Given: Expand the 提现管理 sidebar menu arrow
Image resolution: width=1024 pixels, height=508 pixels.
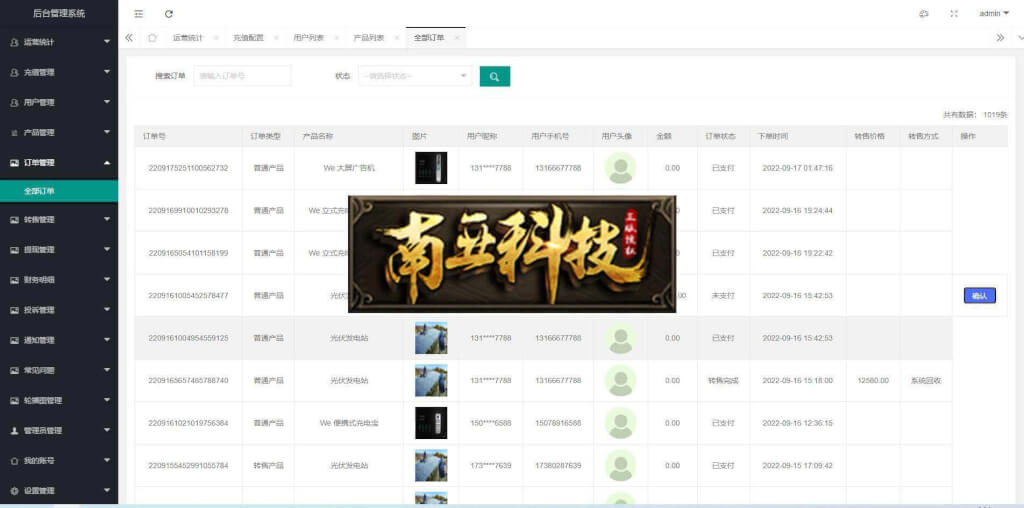Looking at the screenshot, I should 107,249.
